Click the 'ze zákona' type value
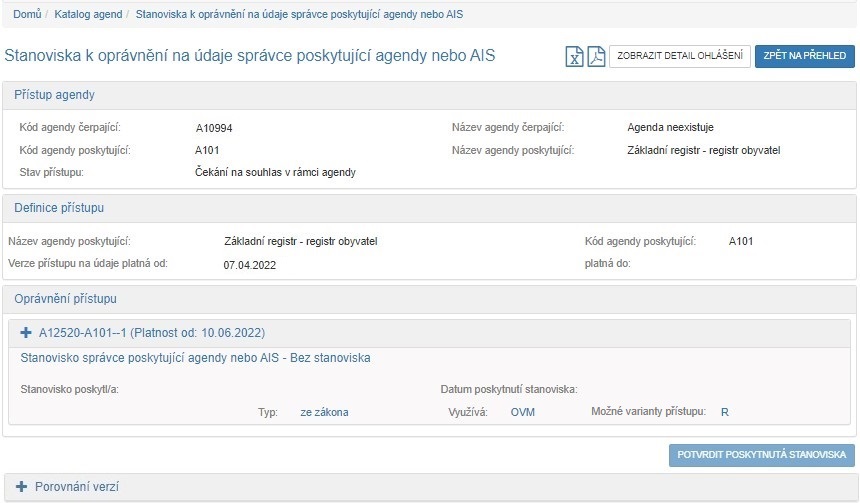 324,412
